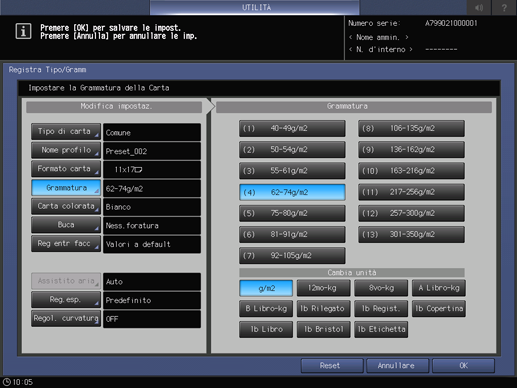The width and height of the screenshot is (517, 388).
Task: Click the Comune paper type value
Action: pyautogui.click(x=152, y=132)
